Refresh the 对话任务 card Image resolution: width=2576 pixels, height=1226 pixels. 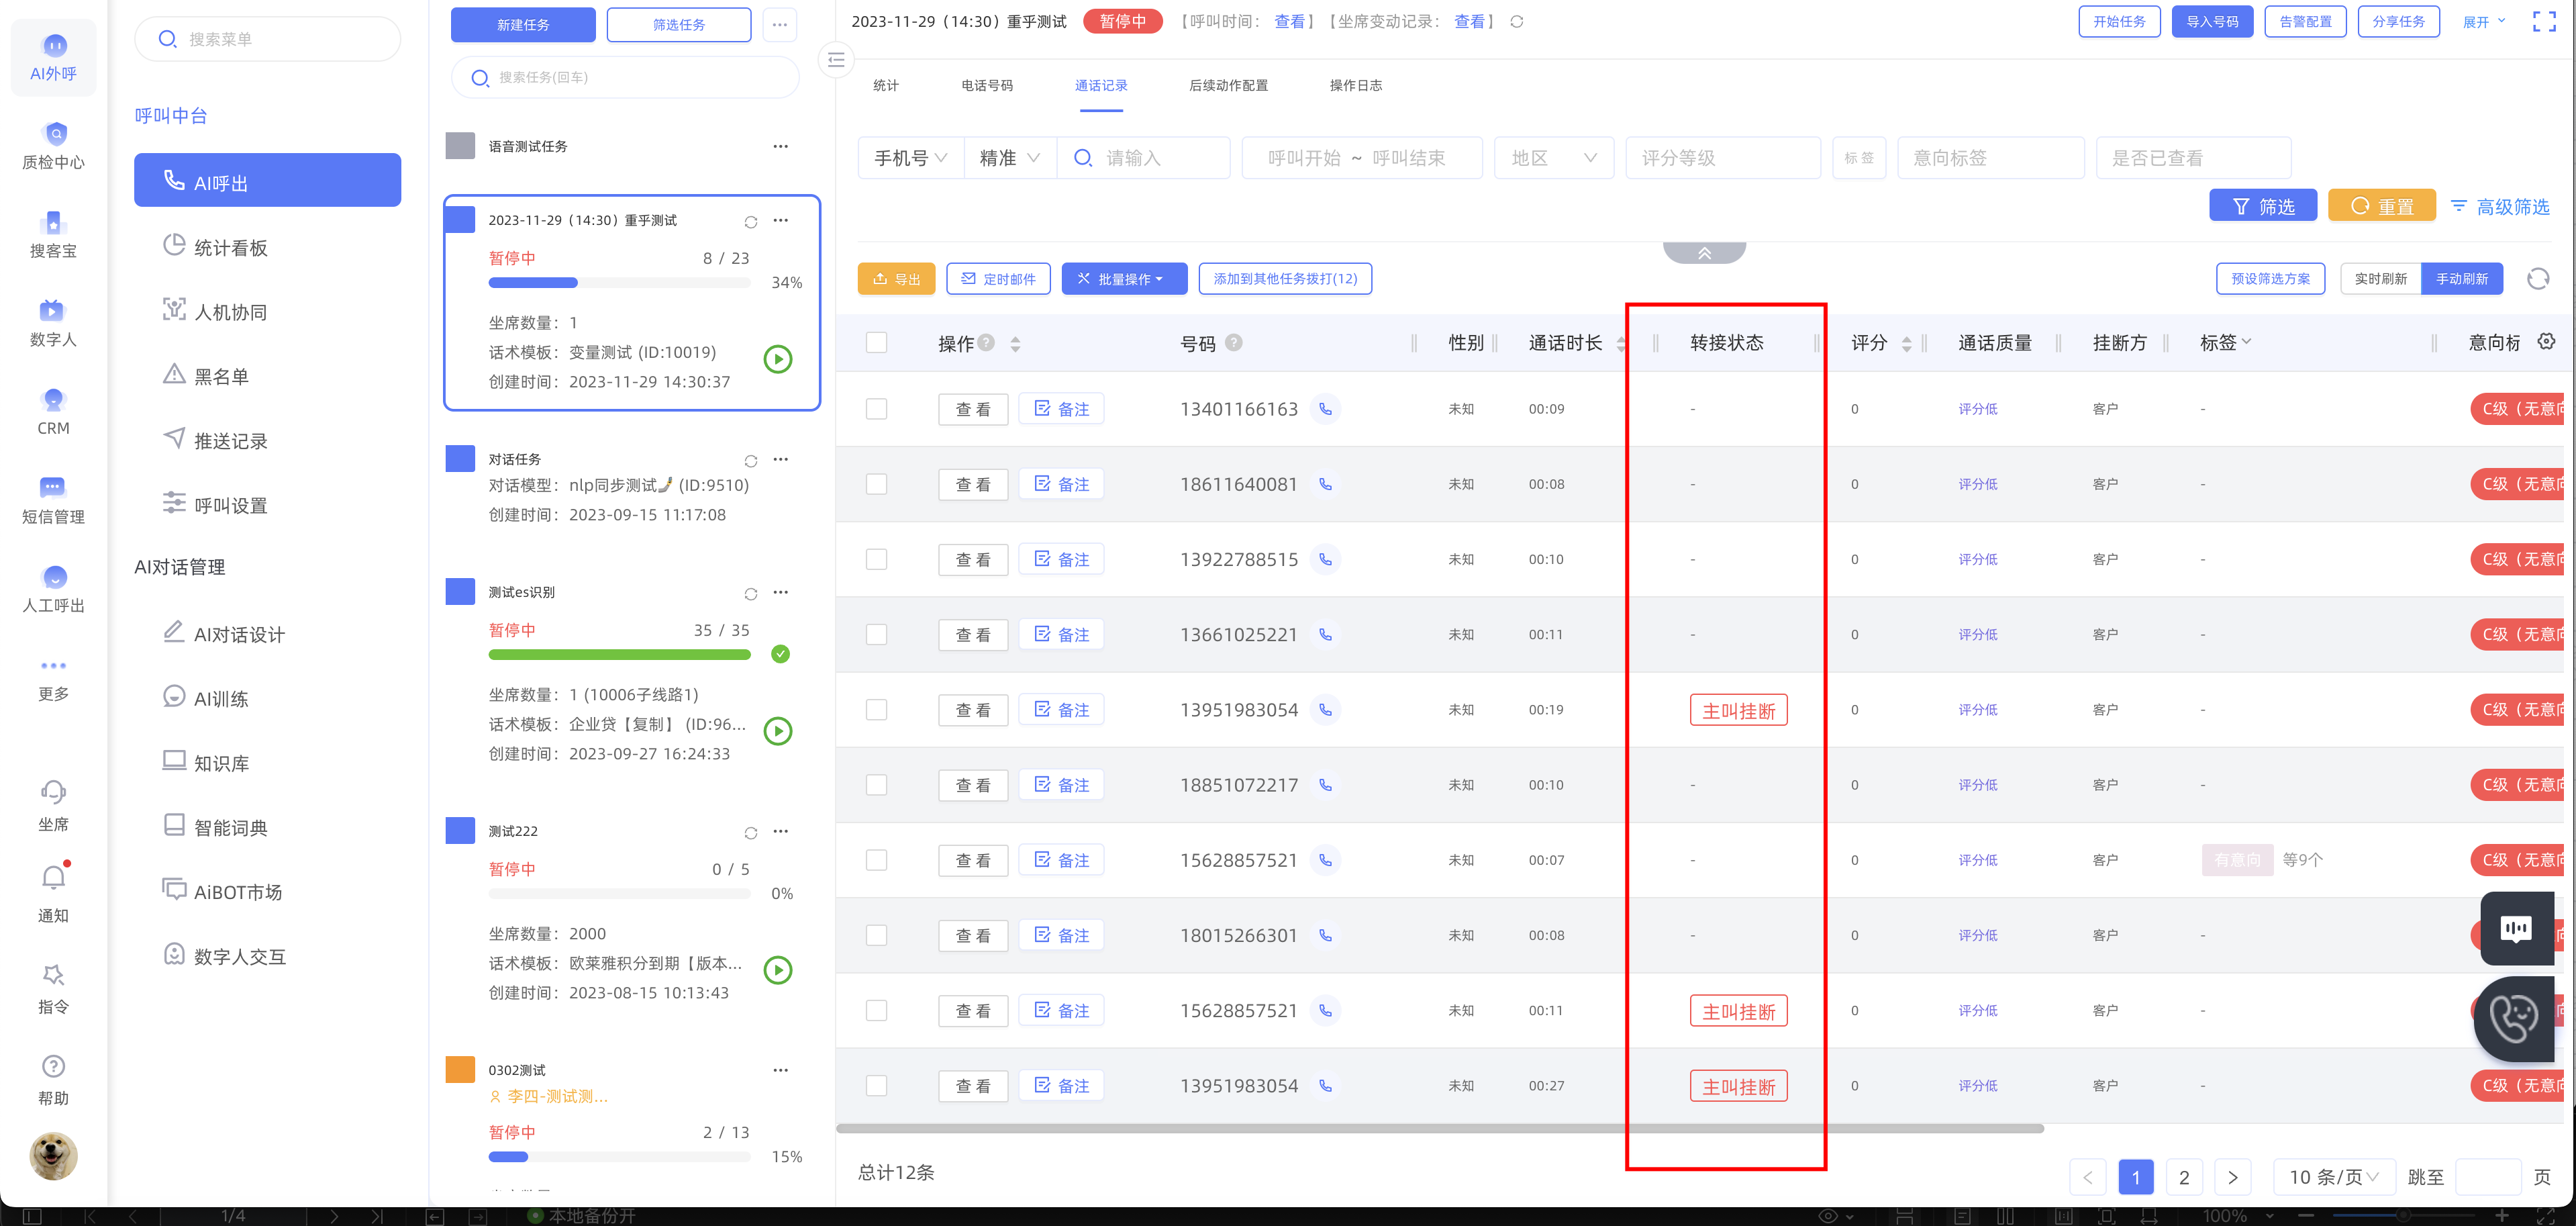click(x=751, y=461)
